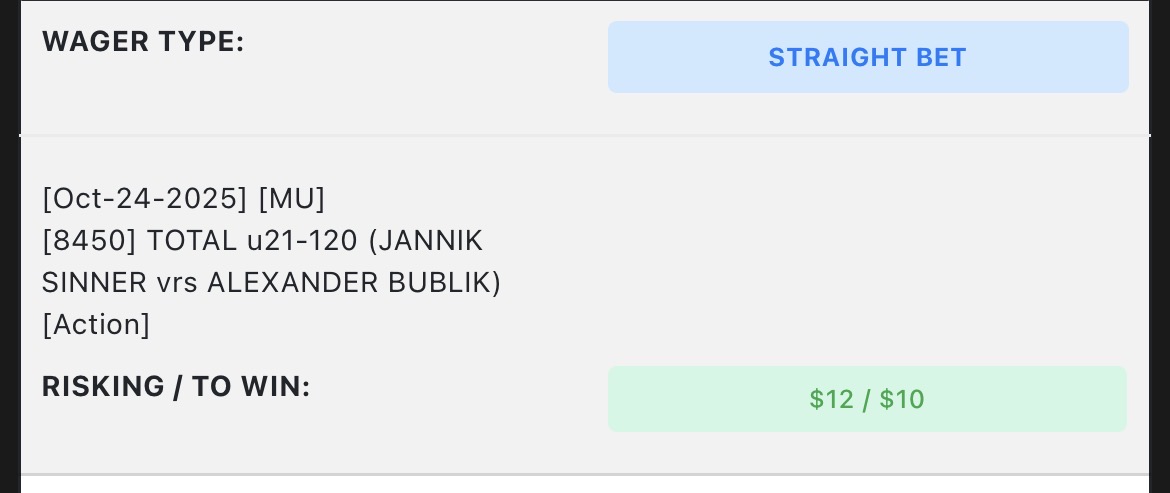Click the [MU] tag
Image resolution: width=1170 pixels, height=493 pixels.
tap(292, 199)
